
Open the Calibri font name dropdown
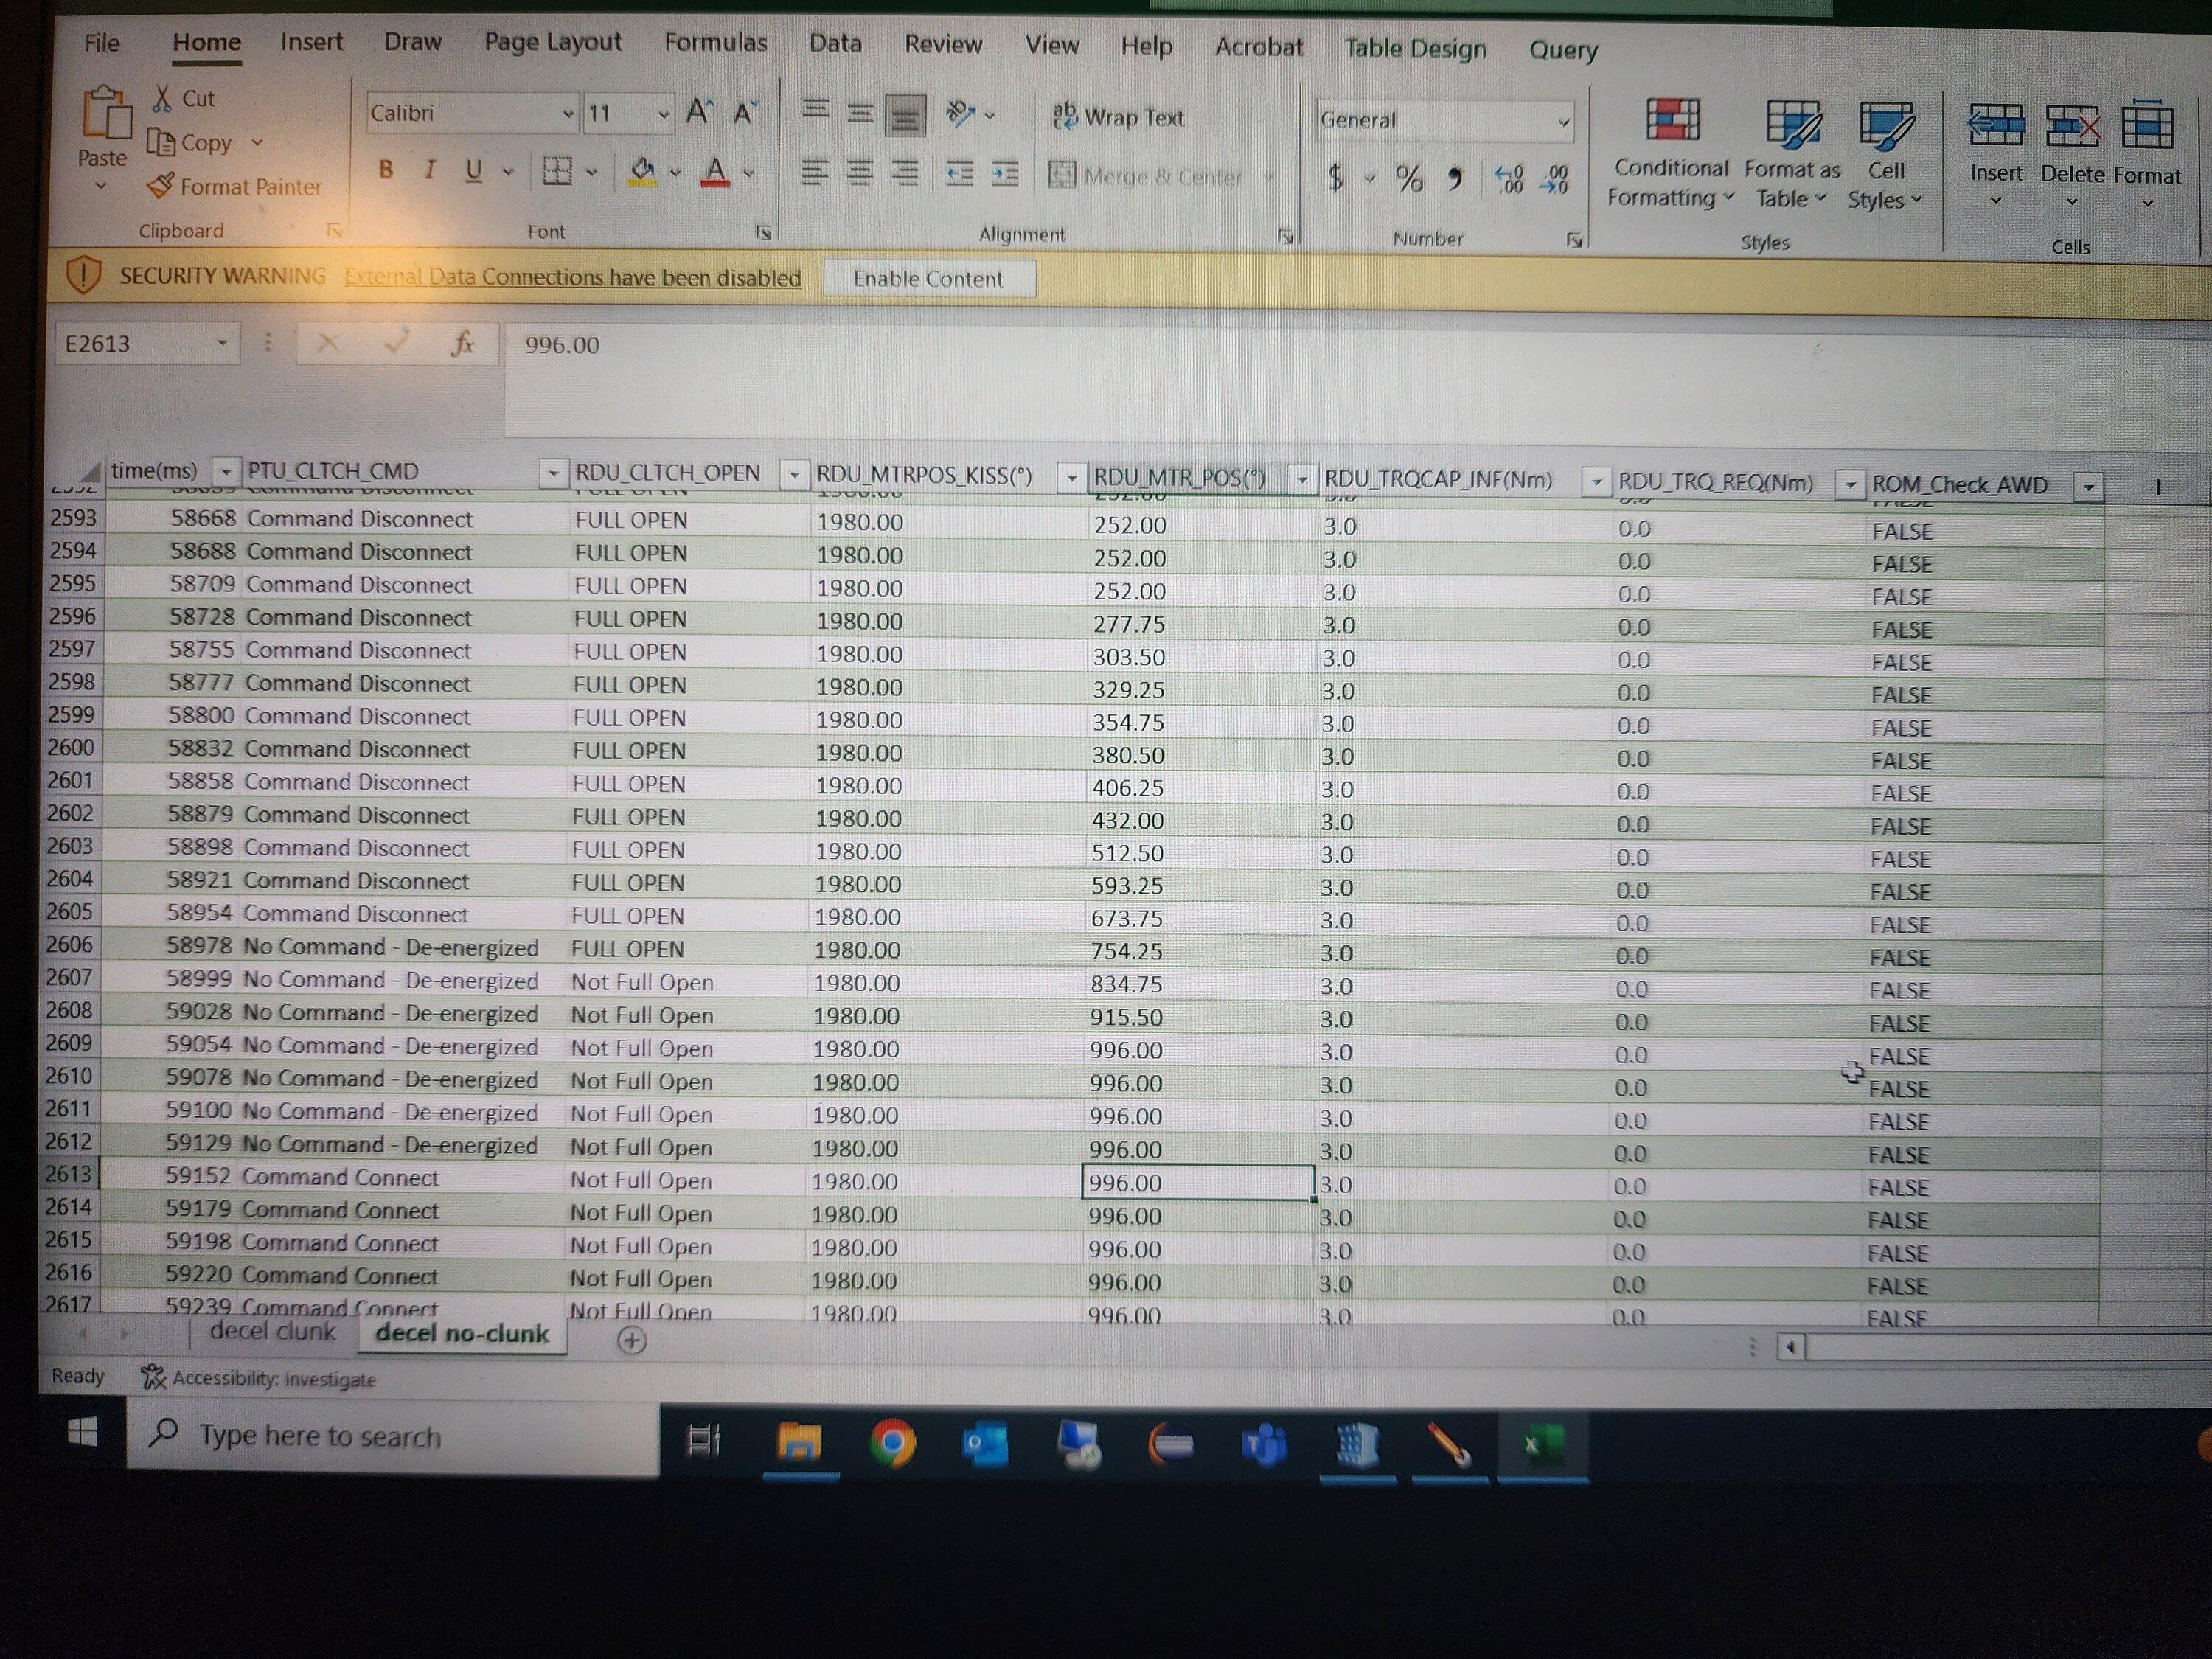point(568,113)
